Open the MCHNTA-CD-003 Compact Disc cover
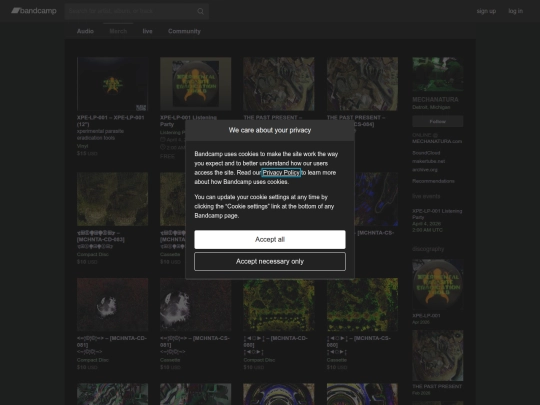 [112, 199]
